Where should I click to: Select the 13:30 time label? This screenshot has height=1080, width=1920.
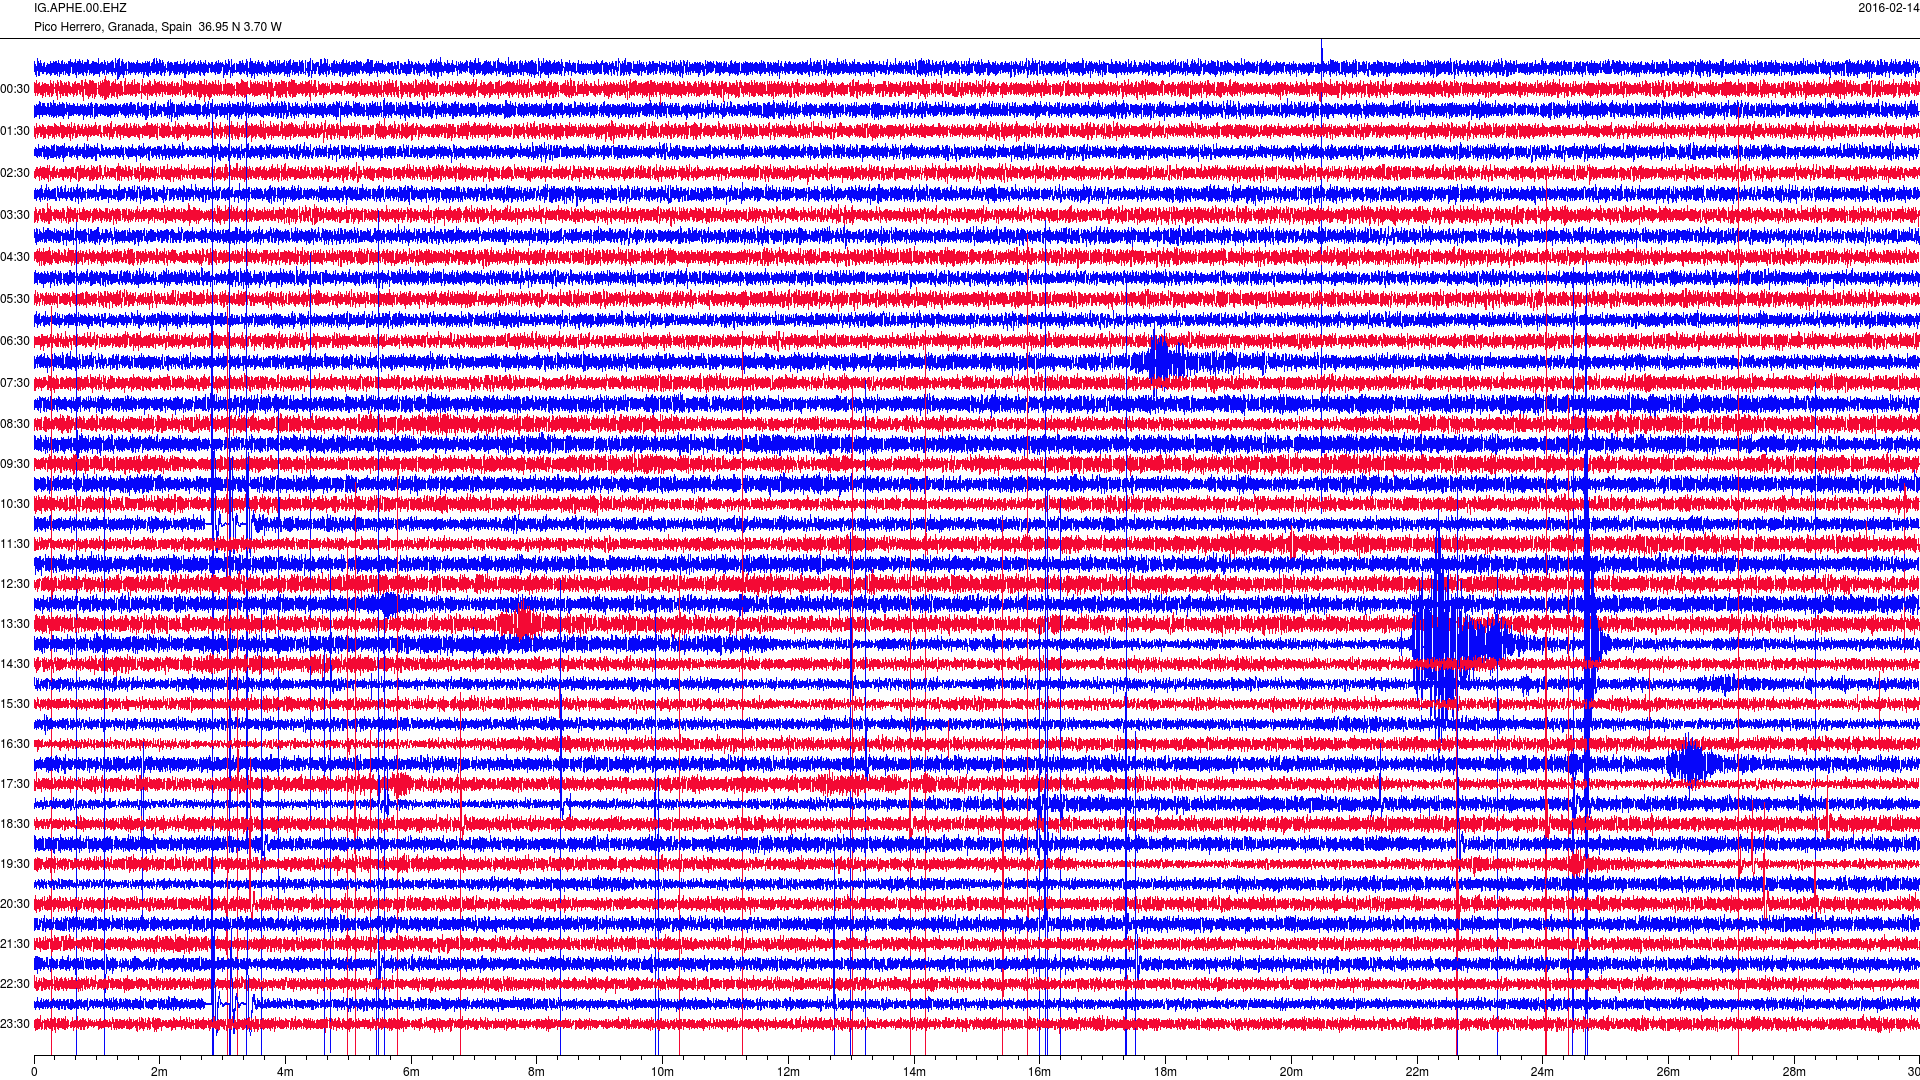(15, 624)
